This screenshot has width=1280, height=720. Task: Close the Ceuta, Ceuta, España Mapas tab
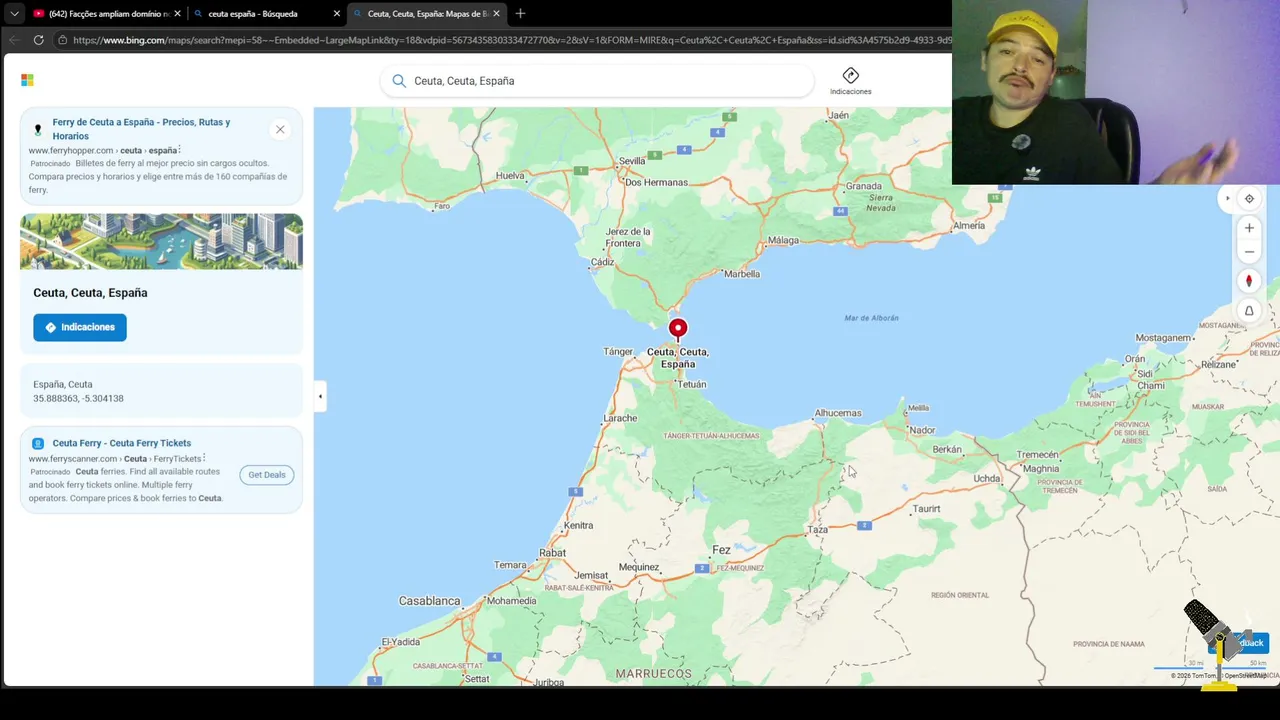tap(496, 14)
